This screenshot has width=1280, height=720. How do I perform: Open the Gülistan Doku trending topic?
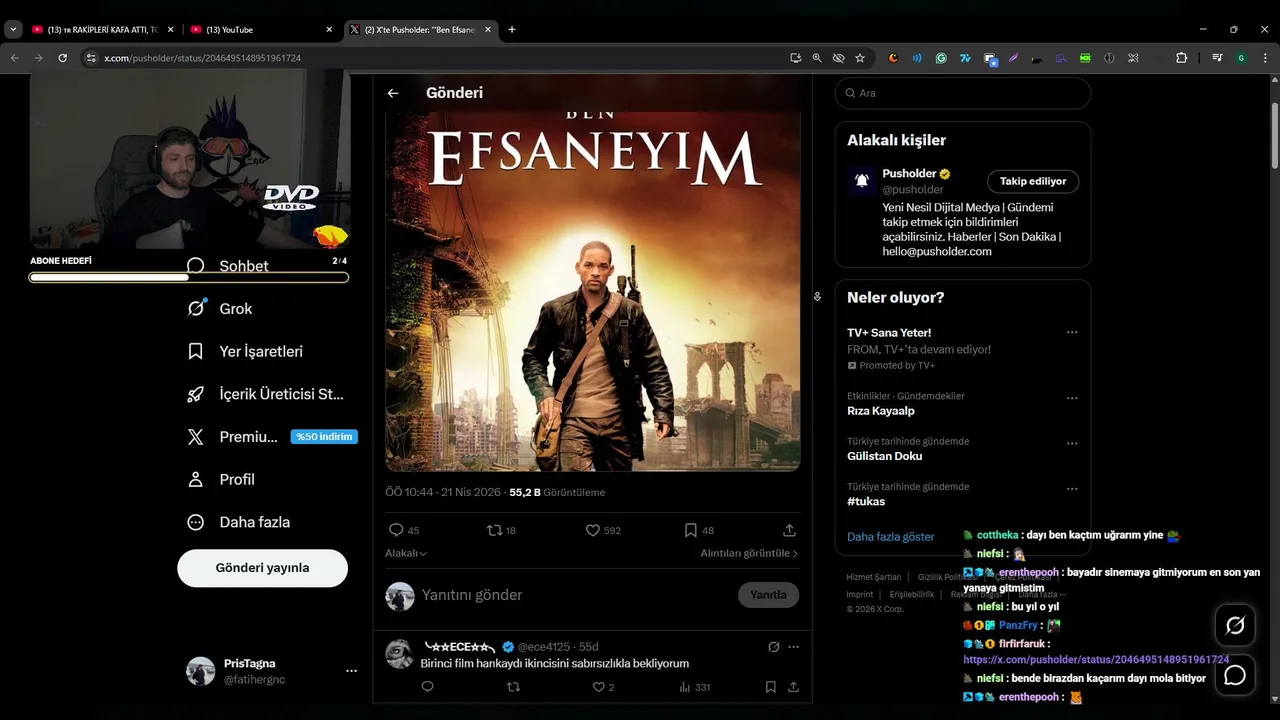(885, 456)
